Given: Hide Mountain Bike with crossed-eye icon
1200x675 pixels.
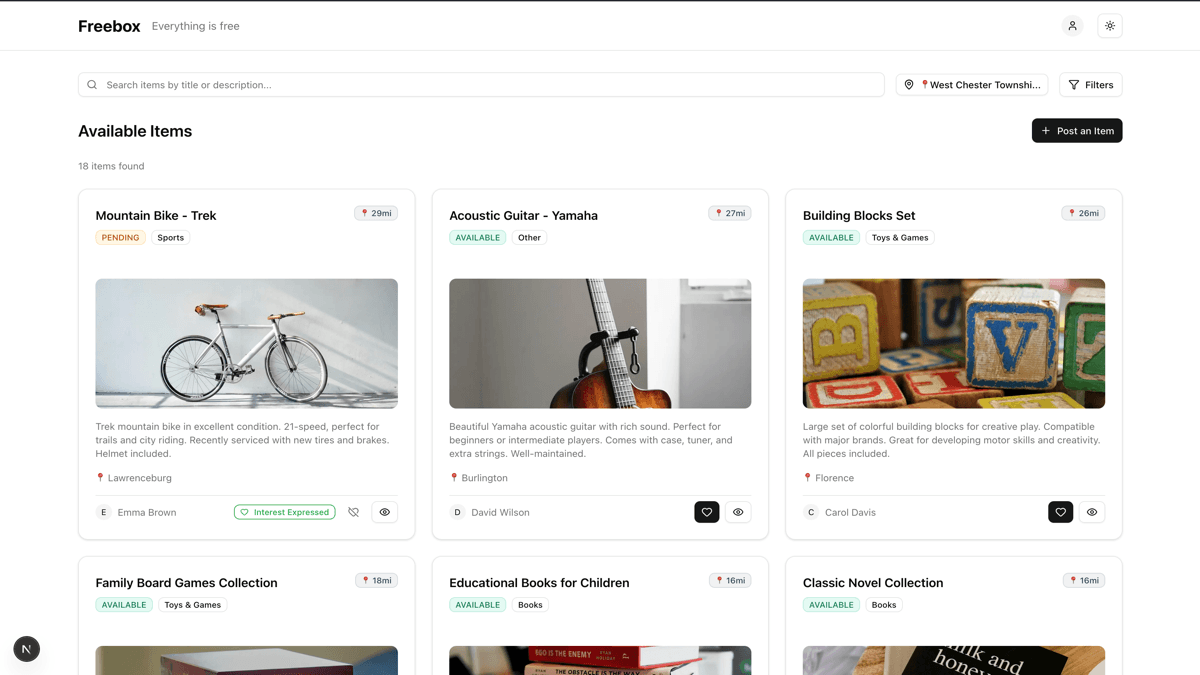Looking at the screenshot, I should pos(353,512).
